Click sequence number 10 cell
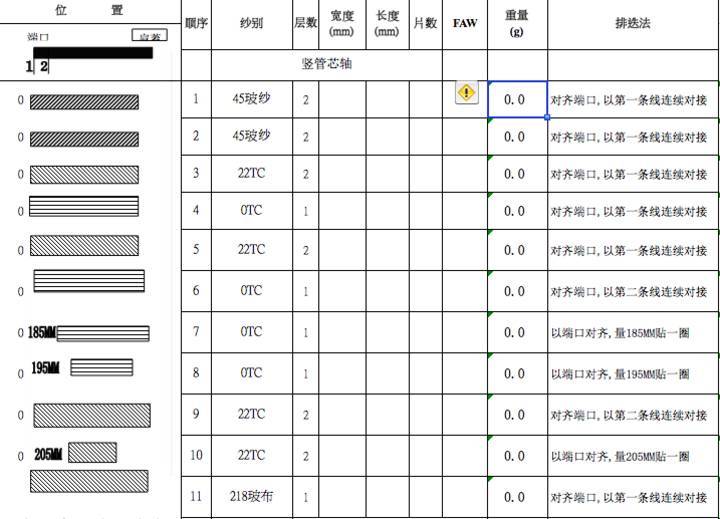720x519 pixels. click(197, 456)
